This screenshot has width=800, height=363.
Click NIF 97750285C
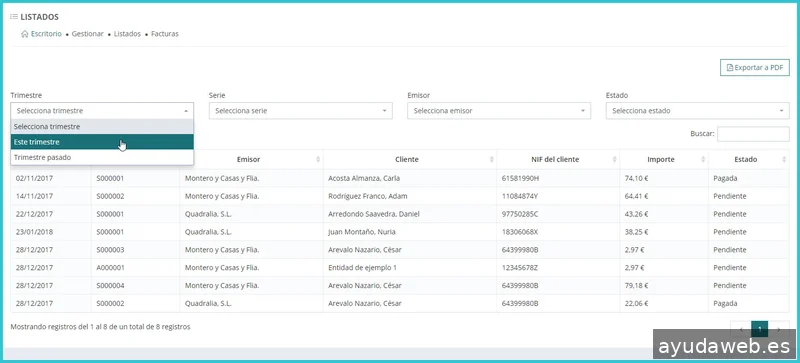pyautogui.click(x=520, y=214)
